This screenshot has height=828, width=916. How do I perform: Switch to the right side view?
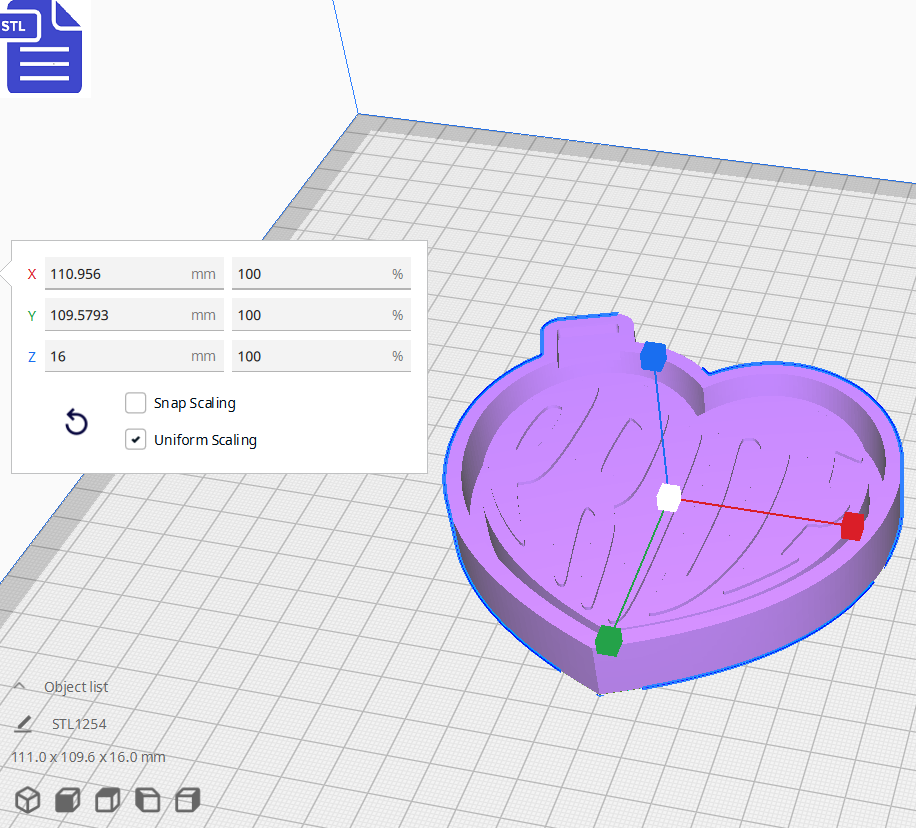(x=187, y=799)
